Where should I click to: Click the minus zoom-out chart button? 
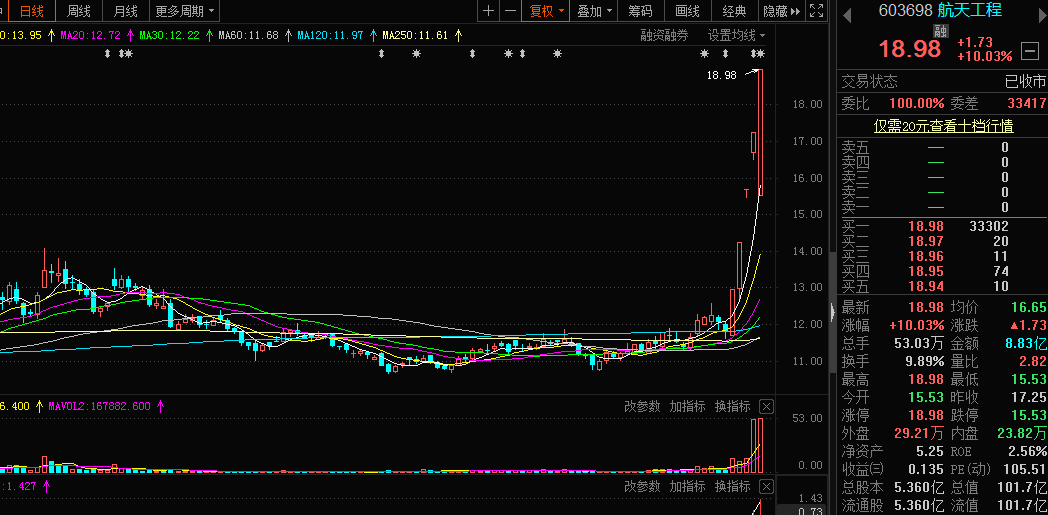511,12
